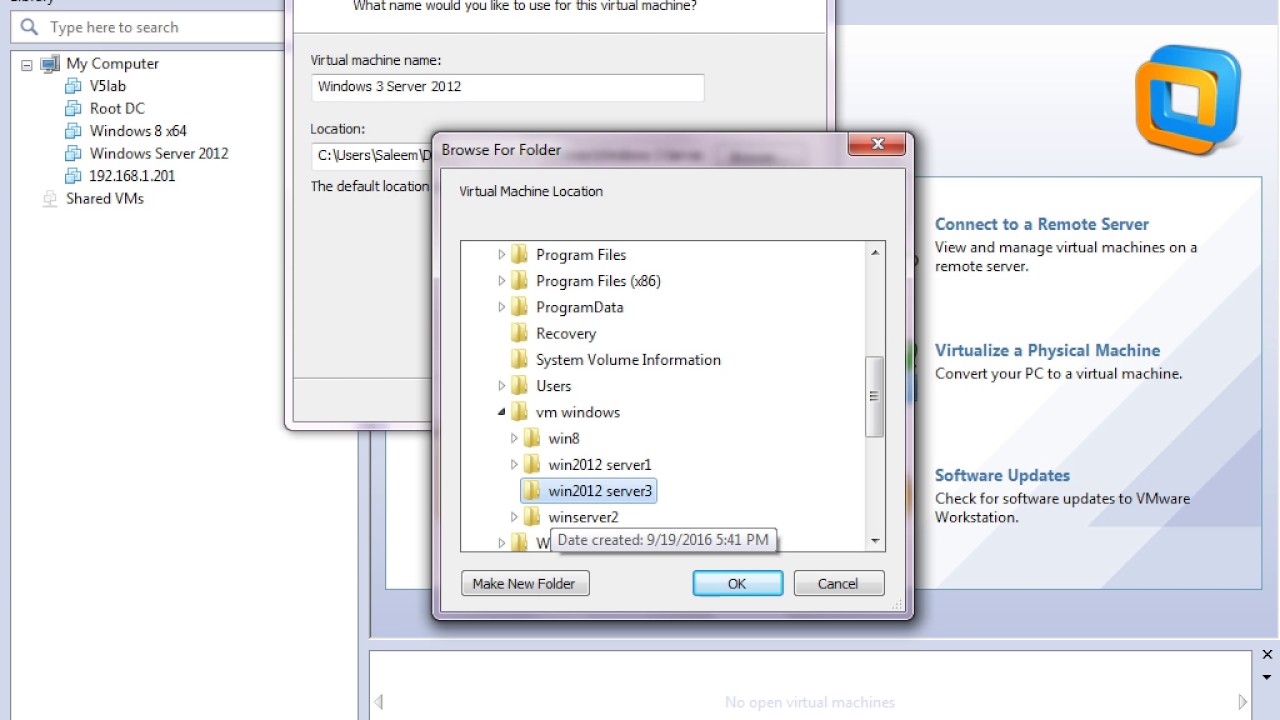Expand the win2012 server1 folder node
The image size is (1280, 720).
pyautogui.click(x=515, y=464)
